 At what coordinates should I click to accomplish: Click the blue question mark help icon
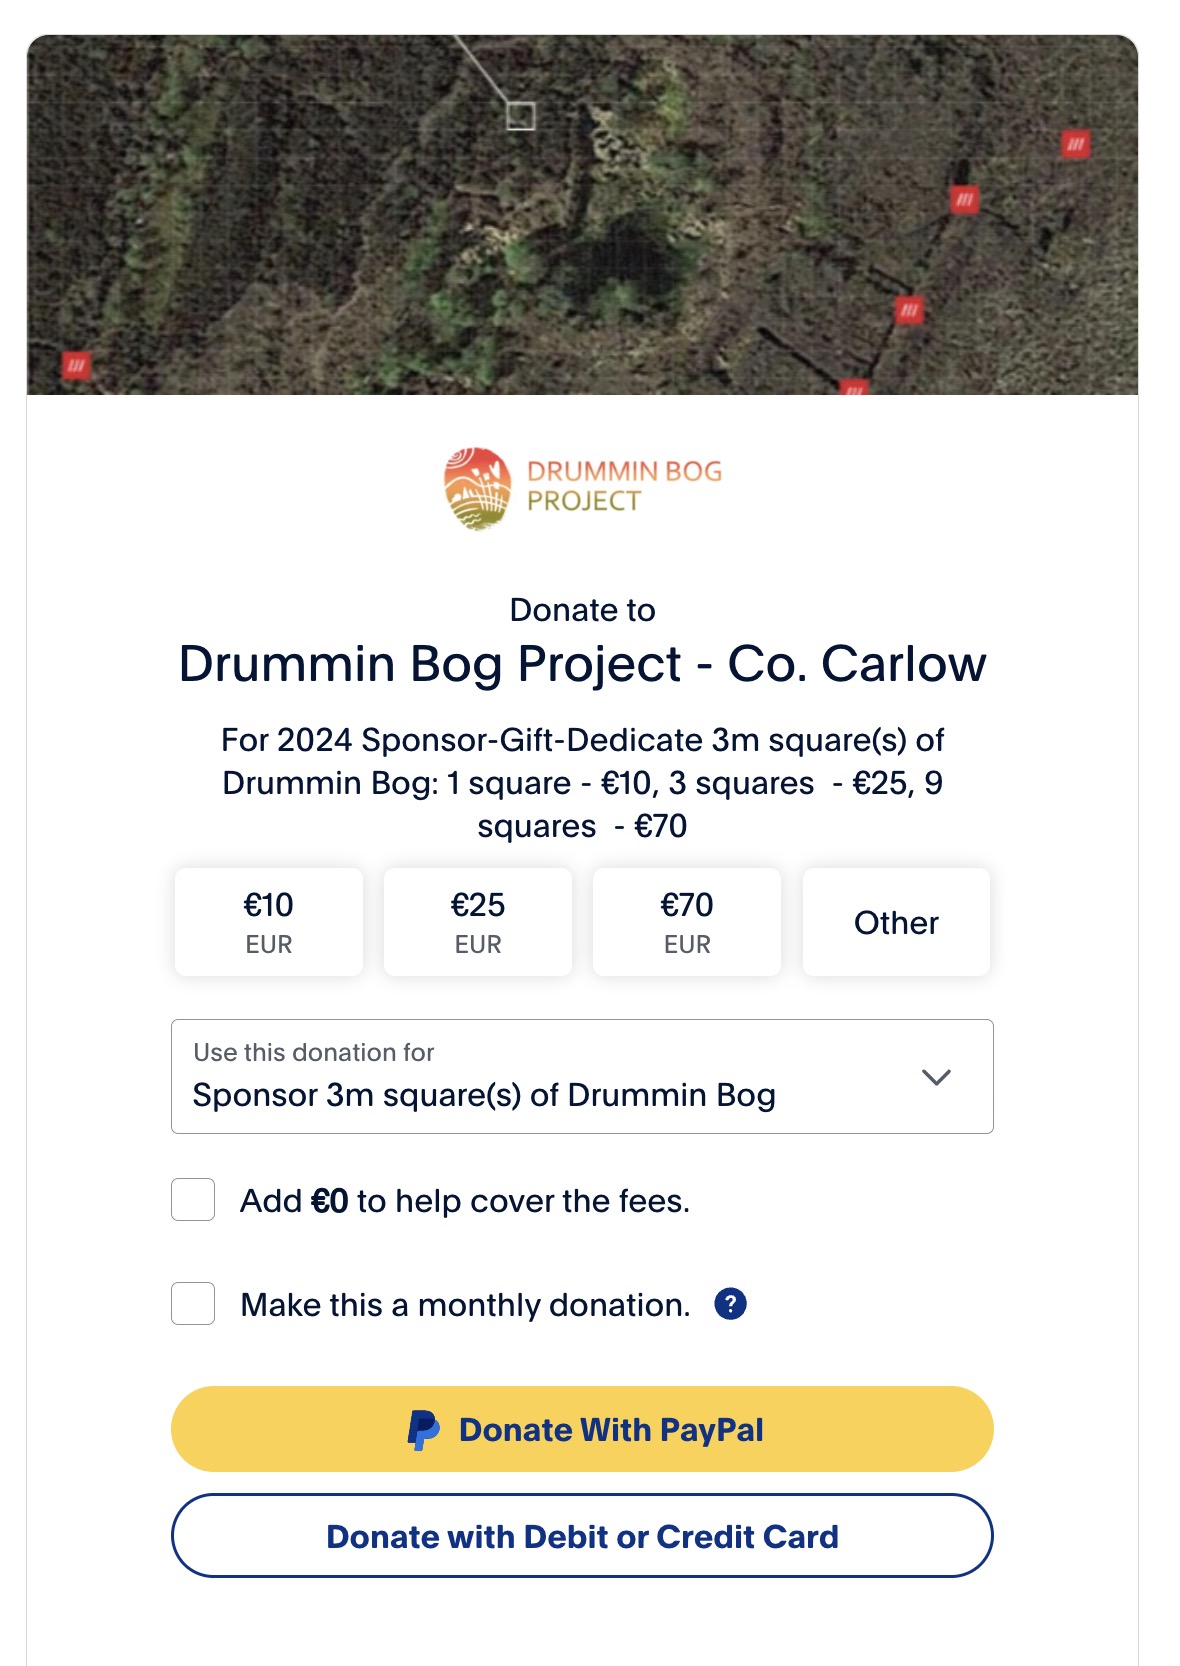pos(730,1304)
